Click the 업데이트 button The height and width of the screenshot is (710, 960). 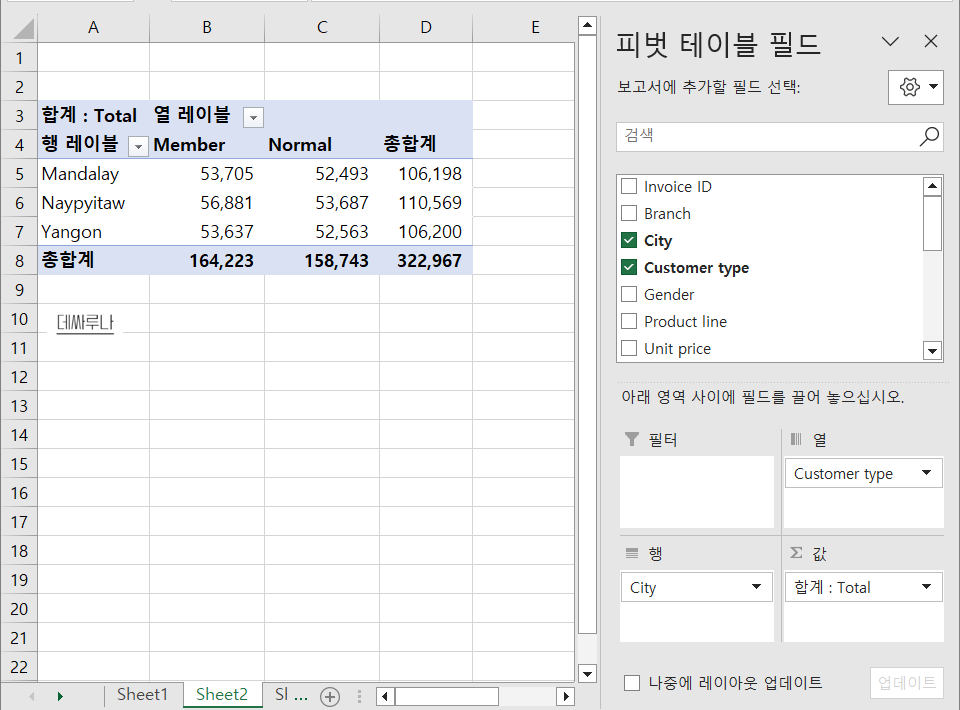click(907, 682)
